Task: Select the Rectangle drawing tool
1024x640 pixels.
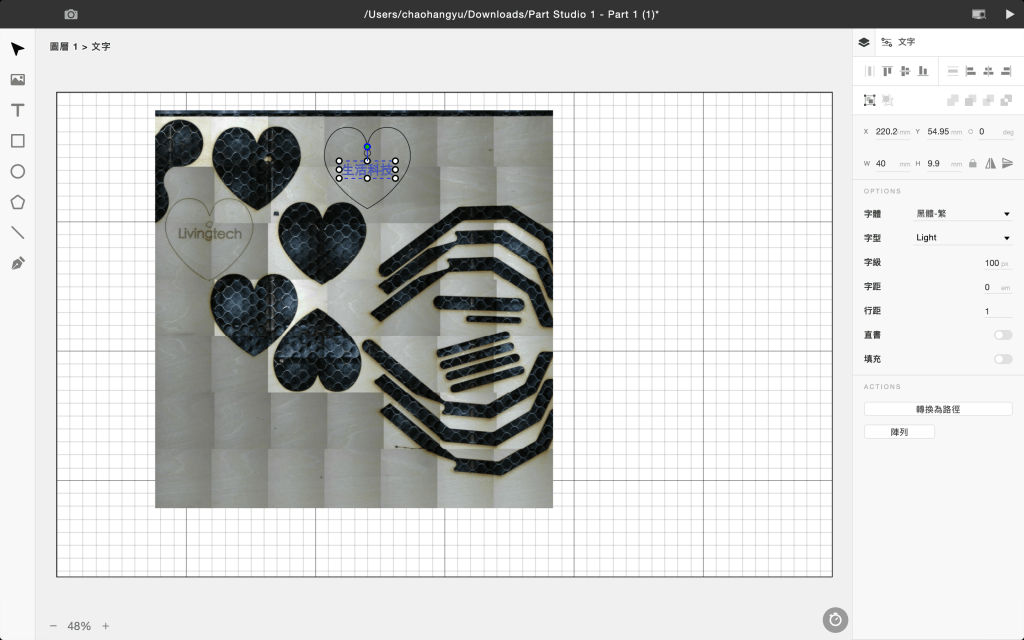Action: [x=17, y=141]
